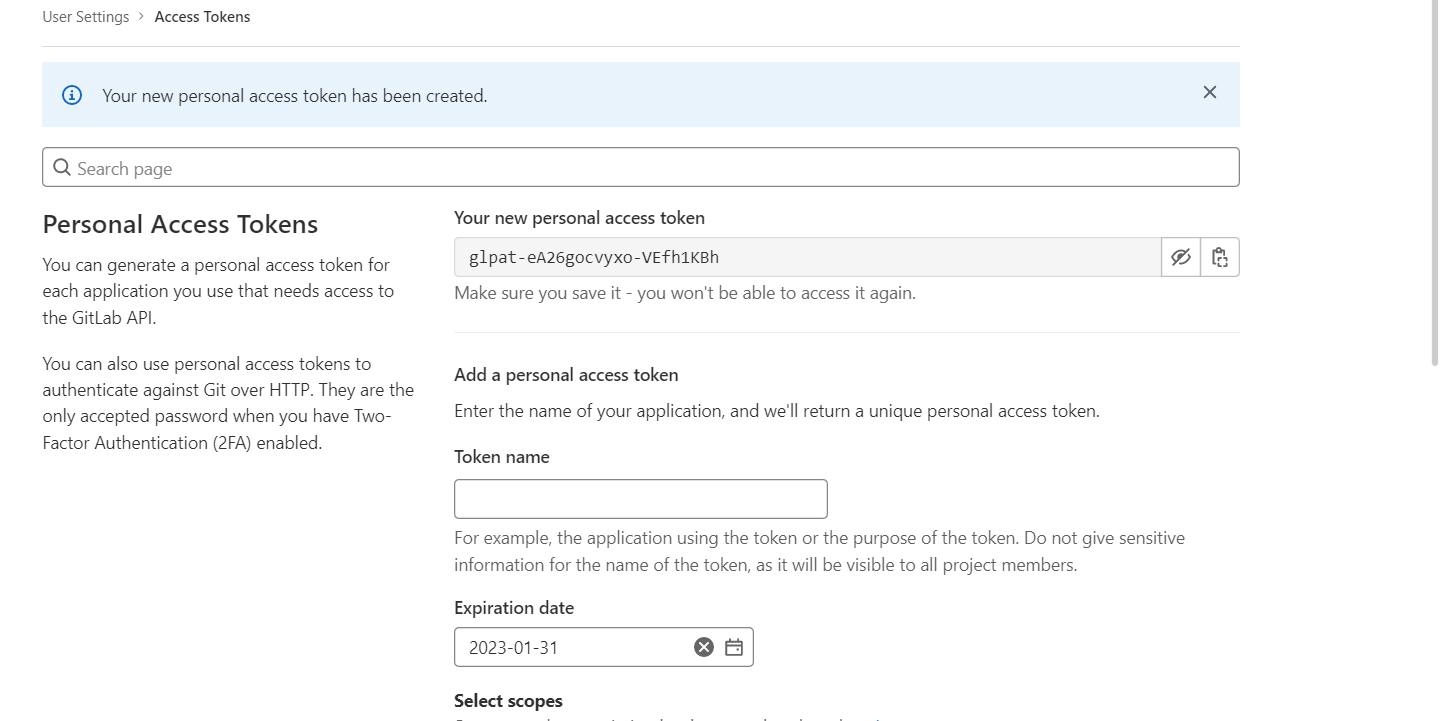Click the Personal Access Tokens heading

(x=180, y=224)
